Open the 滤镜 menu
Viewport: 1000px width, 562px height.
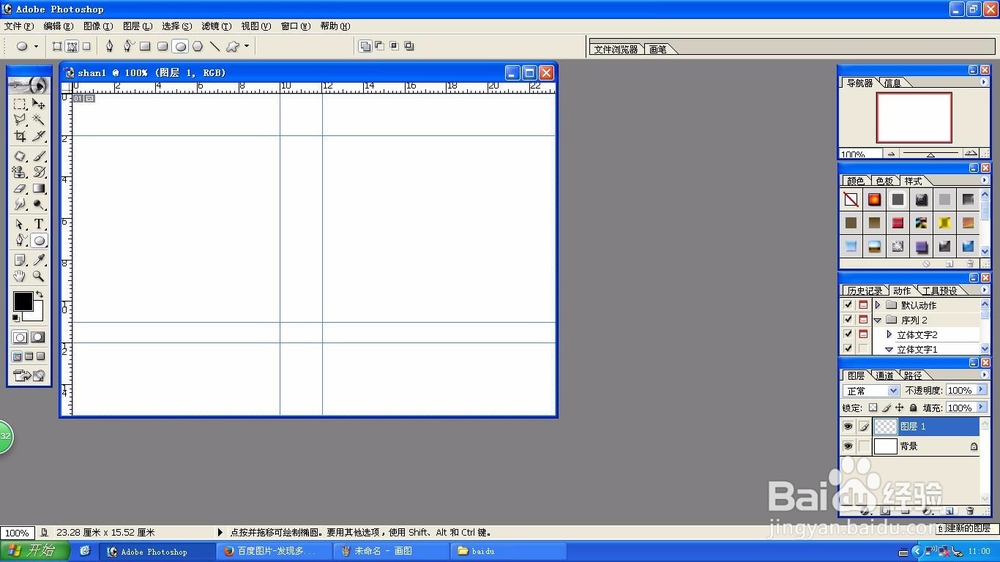tap(216, 26)
